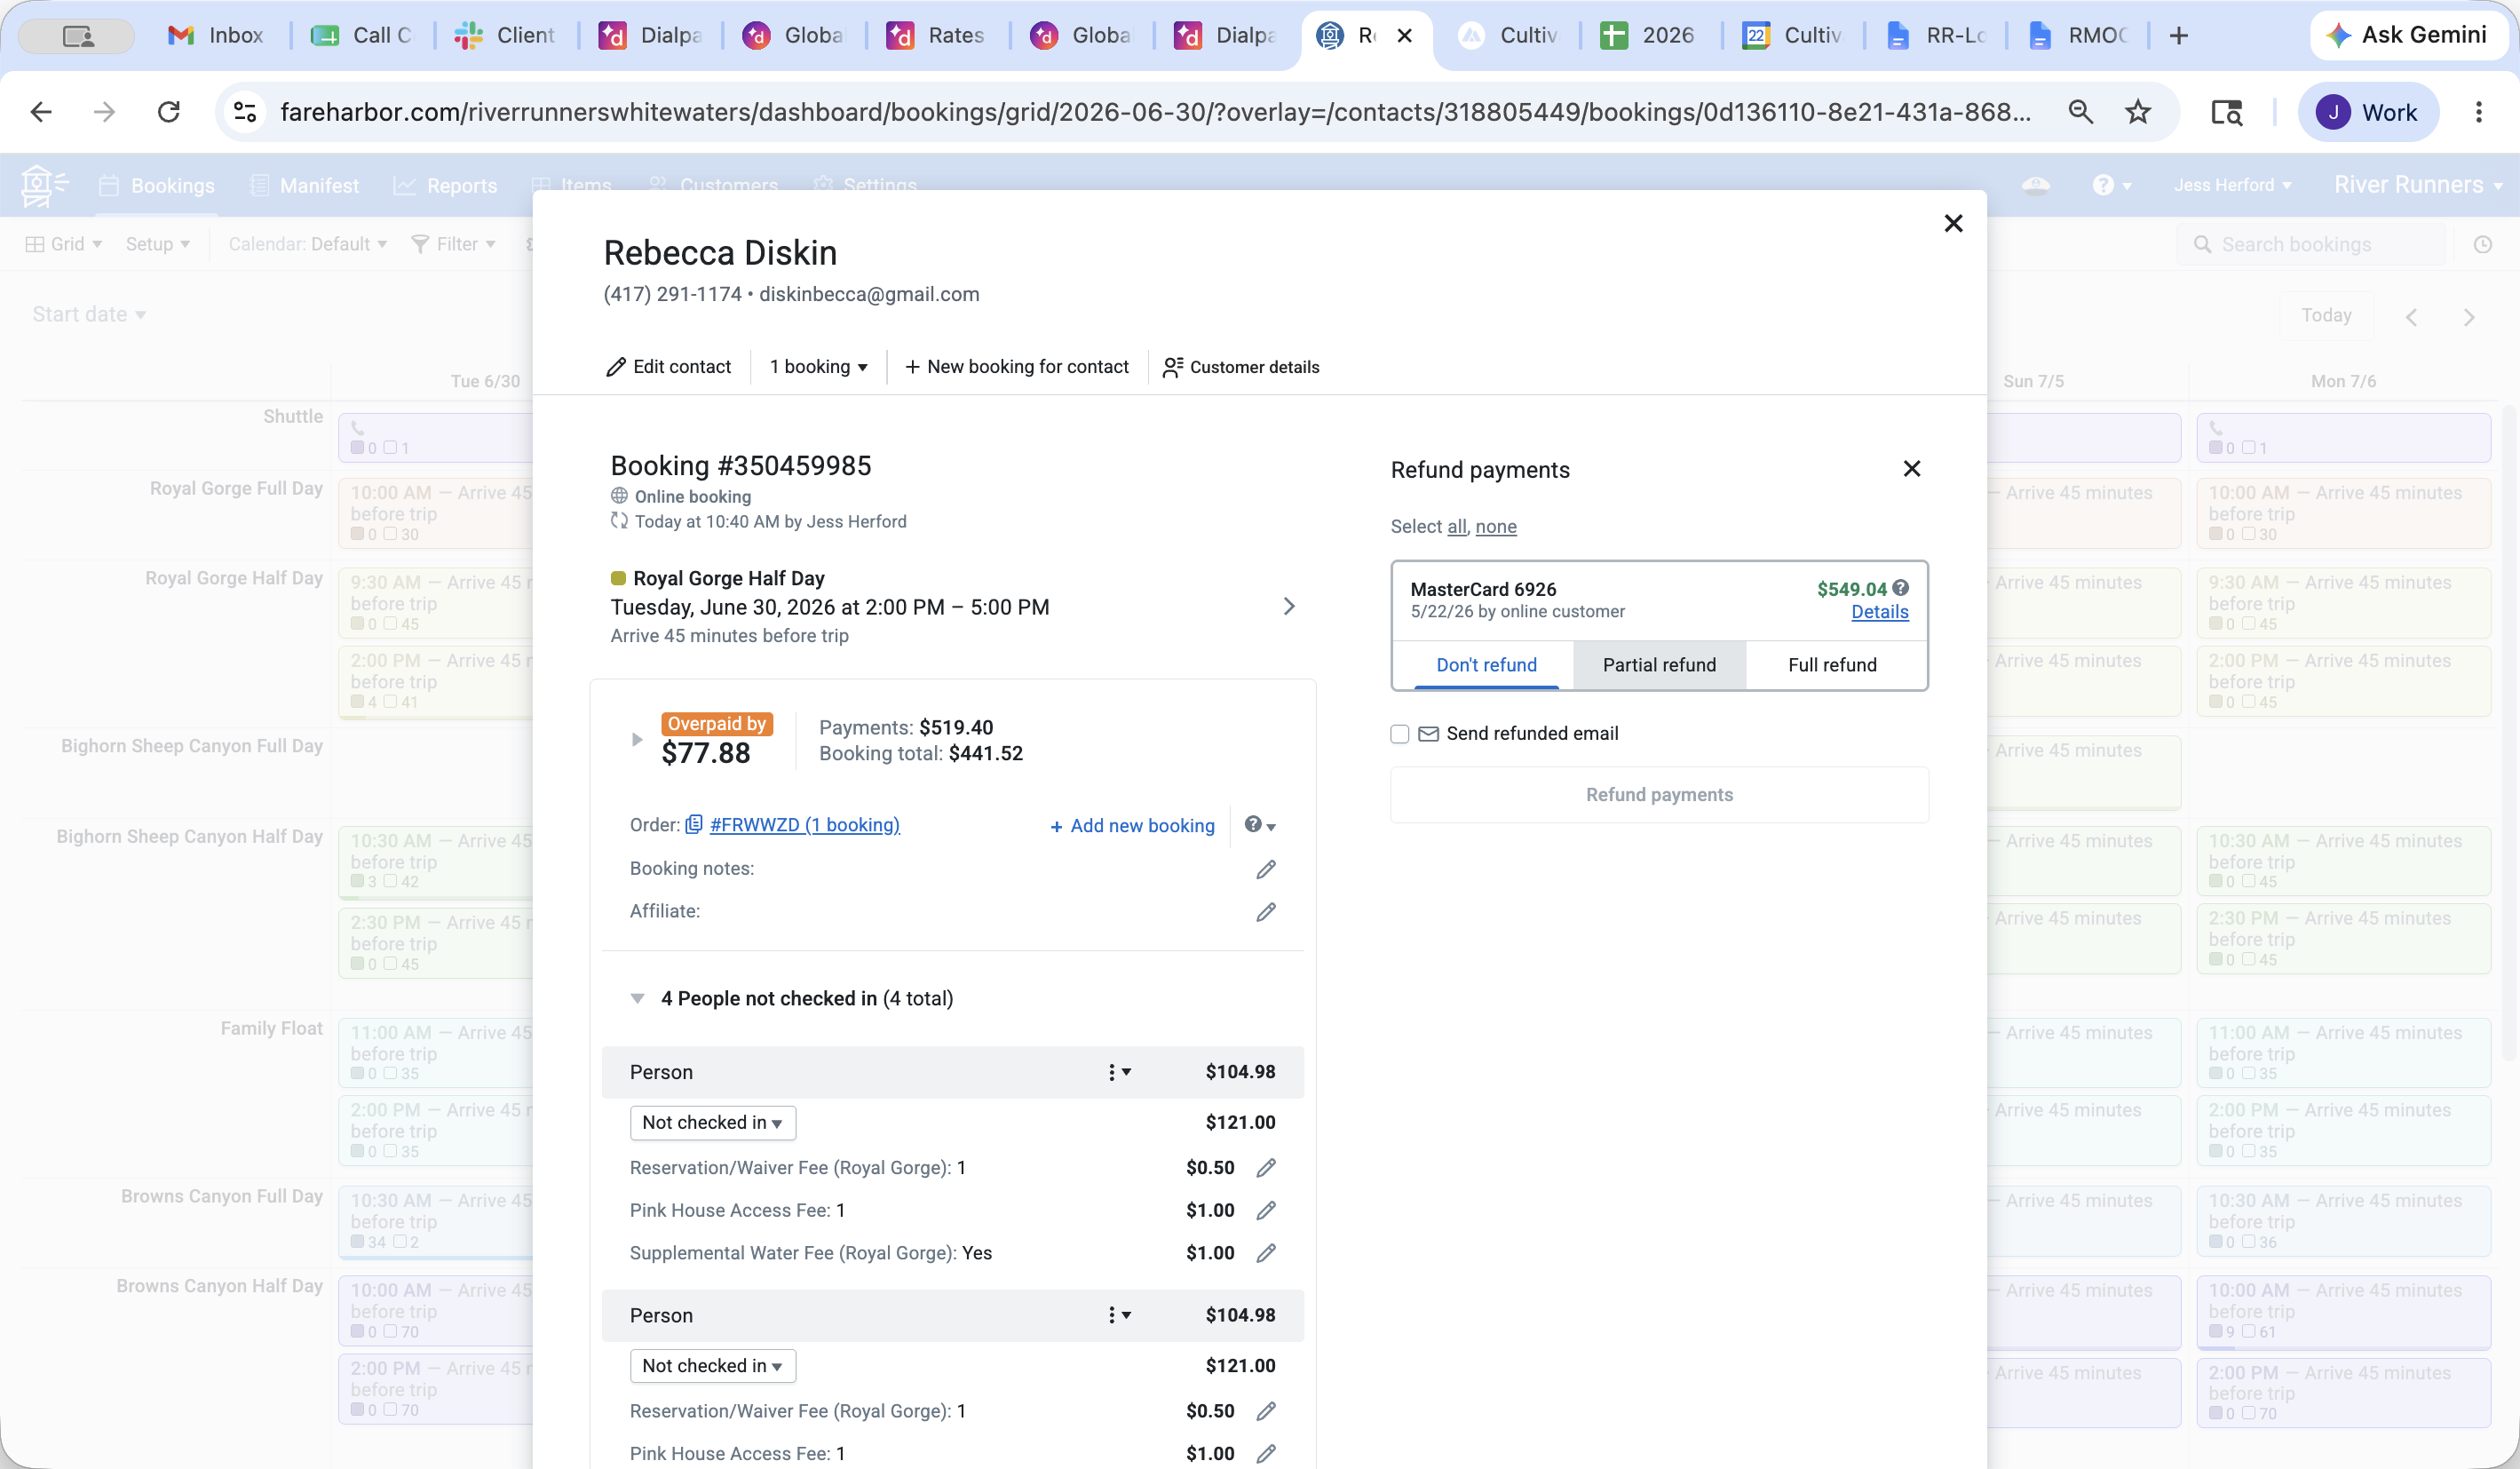Open second Not checked in dropdown
Image resolution: width=2520 pixels, height=1469 pixels.
[713, 1366]
